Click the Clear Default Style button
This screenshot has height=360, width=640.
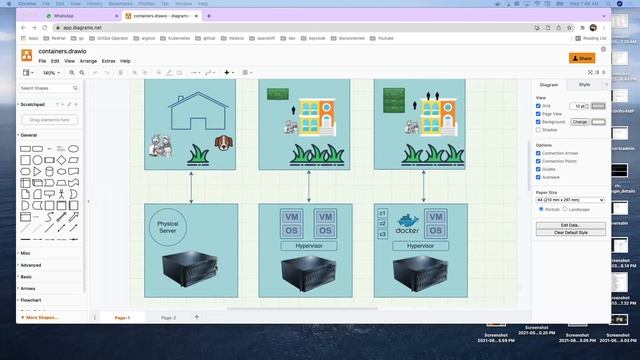pyautogui.click(x=571, y=233)
